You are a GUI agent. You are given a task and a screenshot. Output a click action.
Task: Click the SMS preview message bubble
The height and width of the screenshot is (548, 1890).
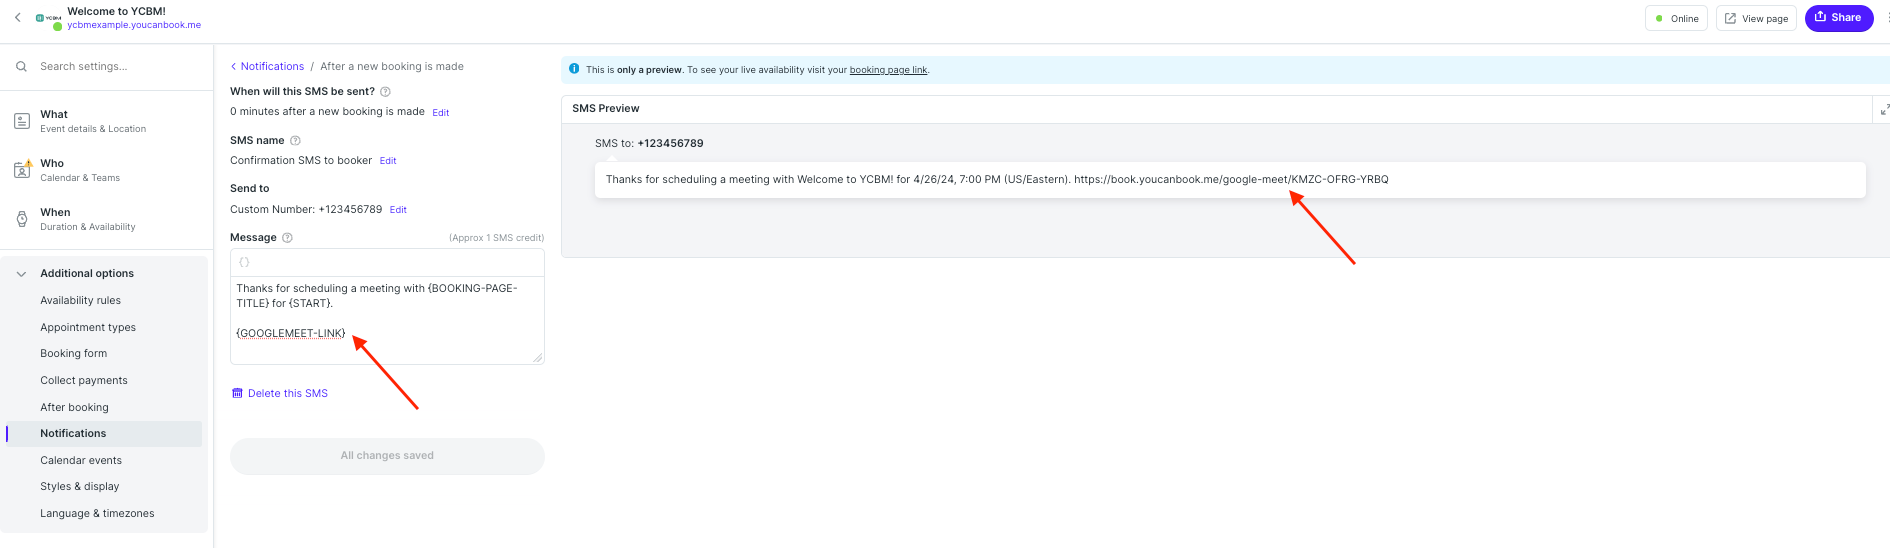coord(1230,180)
